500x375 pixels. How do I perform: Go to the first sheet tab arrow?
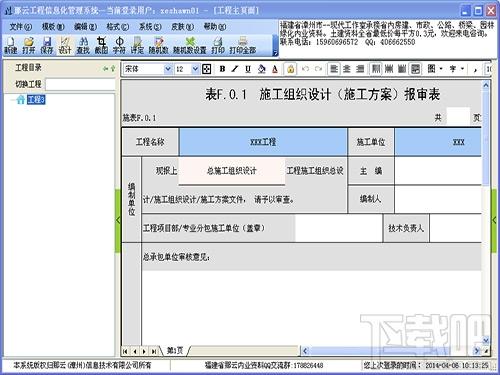[125, 351]
